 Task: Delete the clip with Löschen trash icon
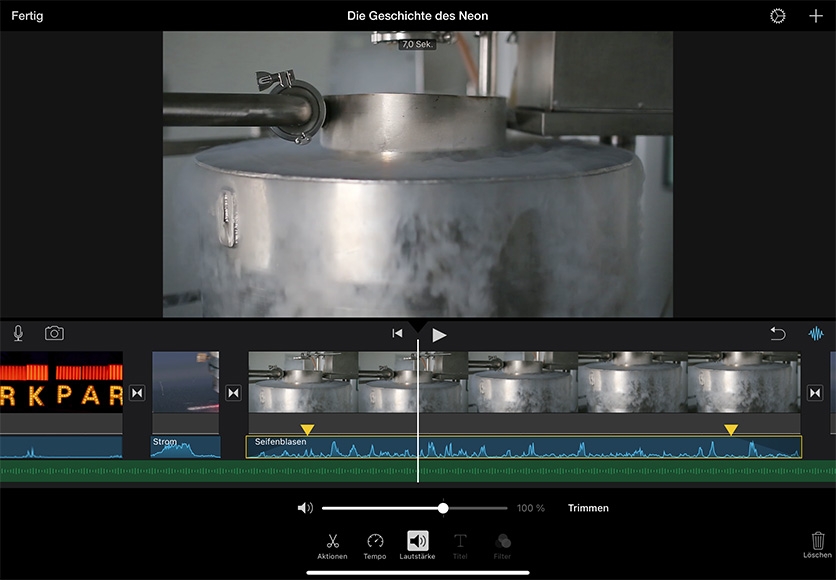coord(817,545)
